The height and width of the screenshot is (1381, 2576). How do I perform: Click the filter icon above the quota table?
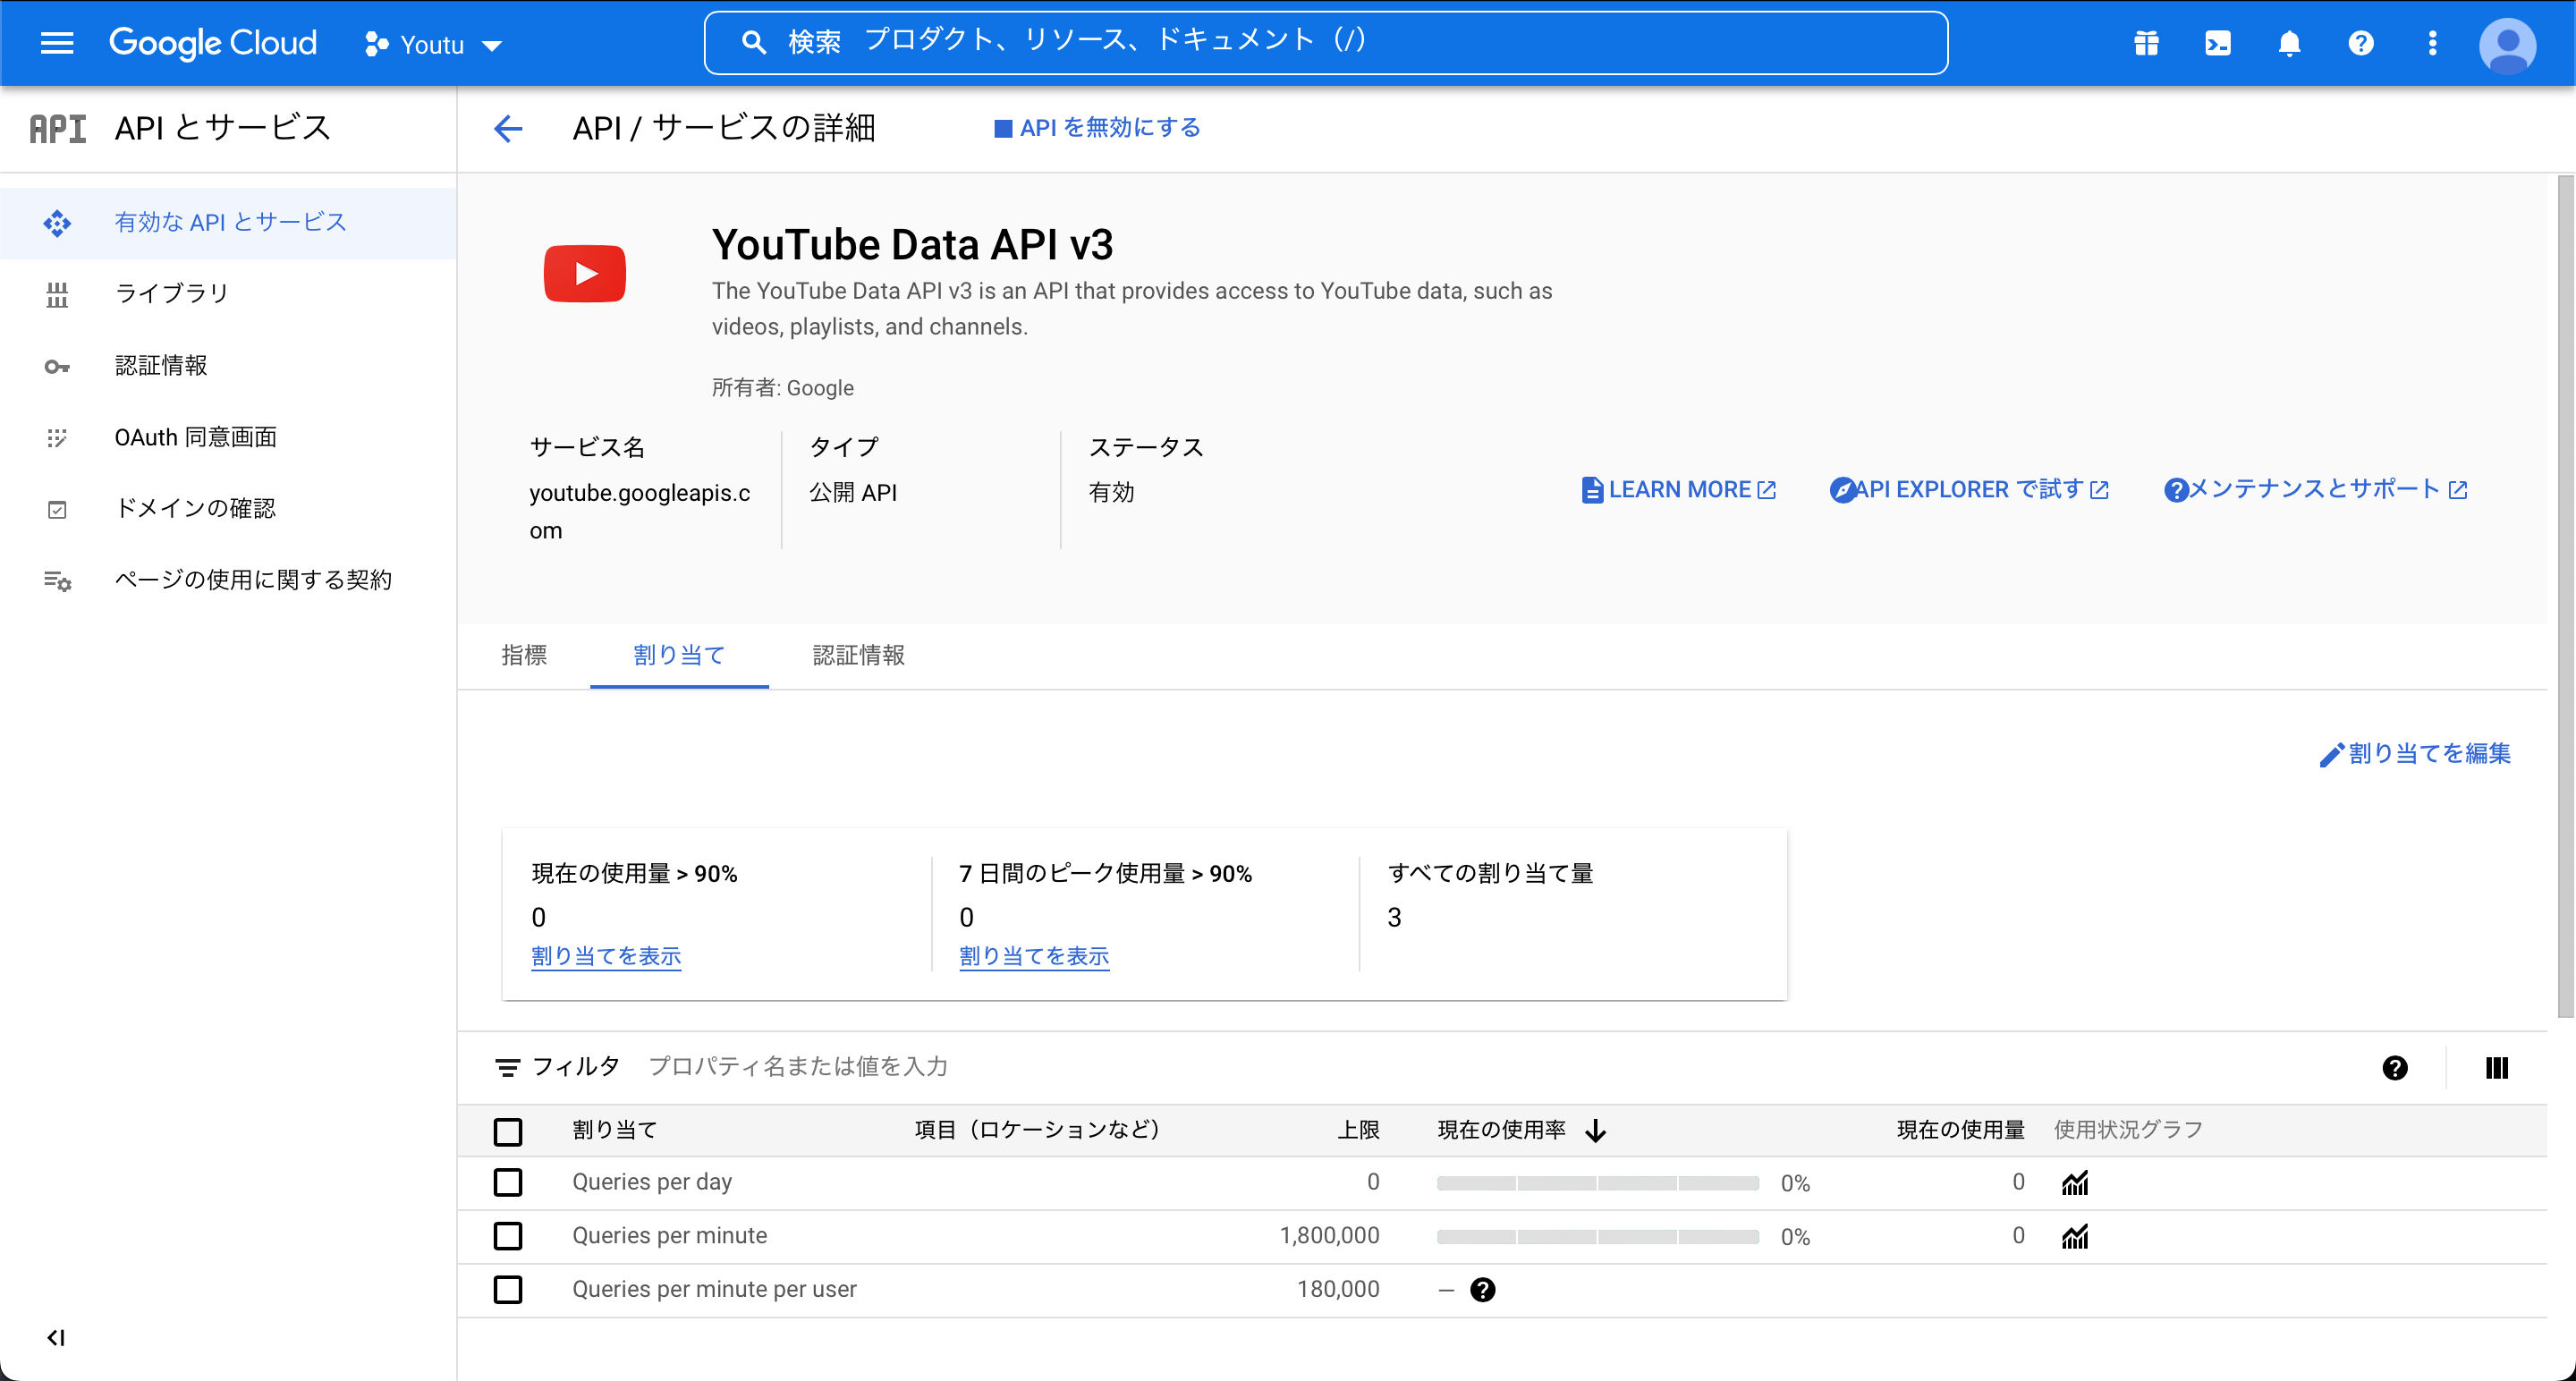508,1067
